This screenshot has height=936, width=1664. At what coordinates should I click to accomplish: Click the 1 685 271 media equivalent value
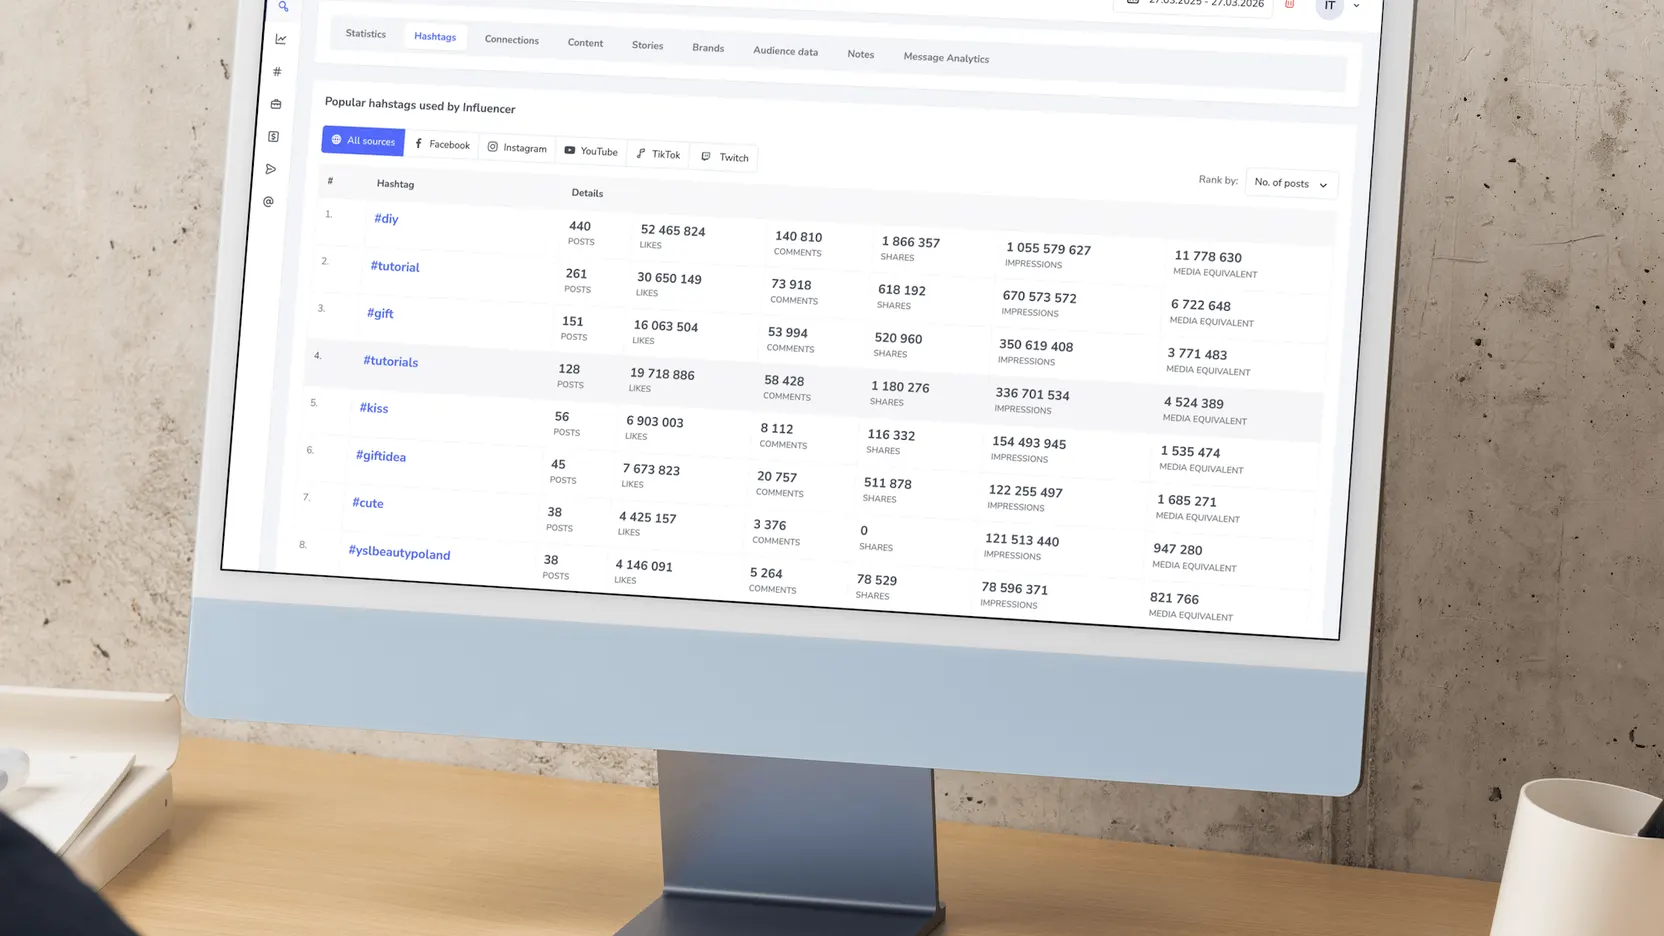pyautogui.click(x=1187, y=500)
